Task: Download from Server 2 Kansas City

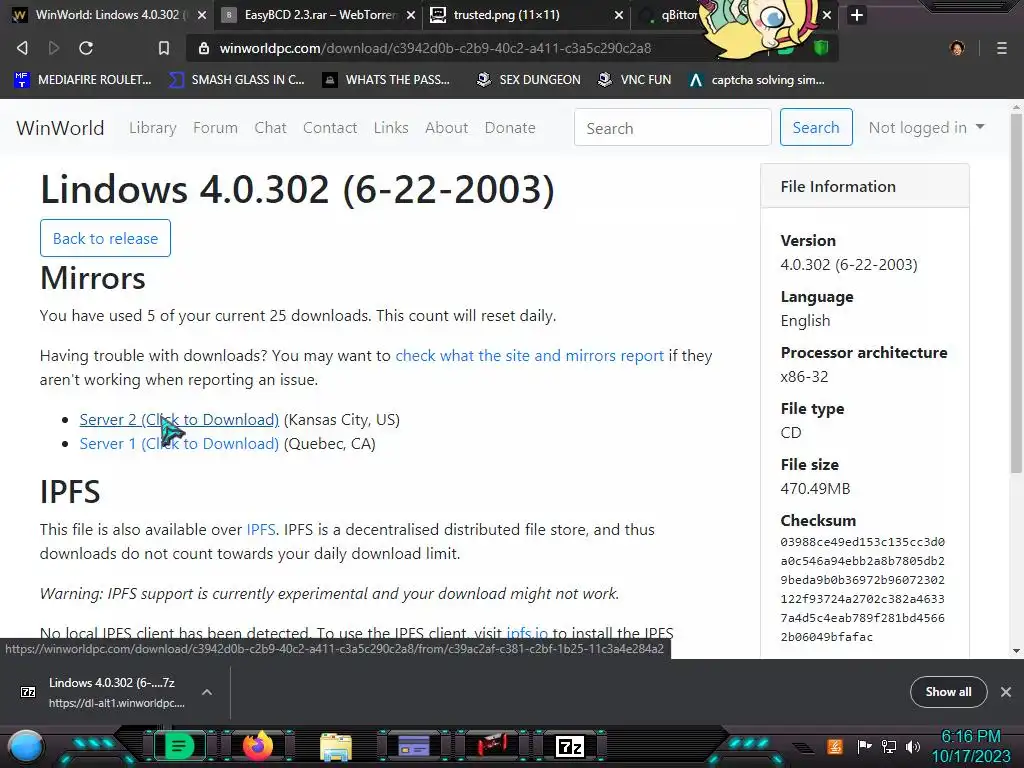Action: 179,420
